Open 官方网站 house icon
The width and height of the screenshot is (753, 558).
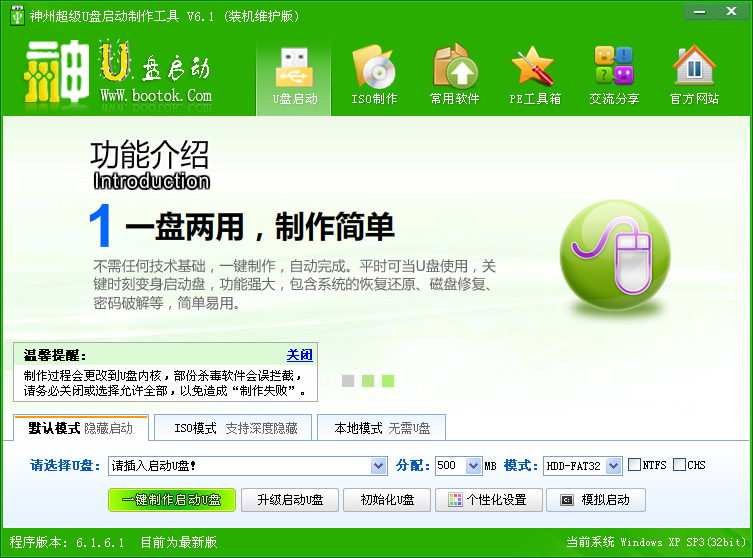[694, 65]
